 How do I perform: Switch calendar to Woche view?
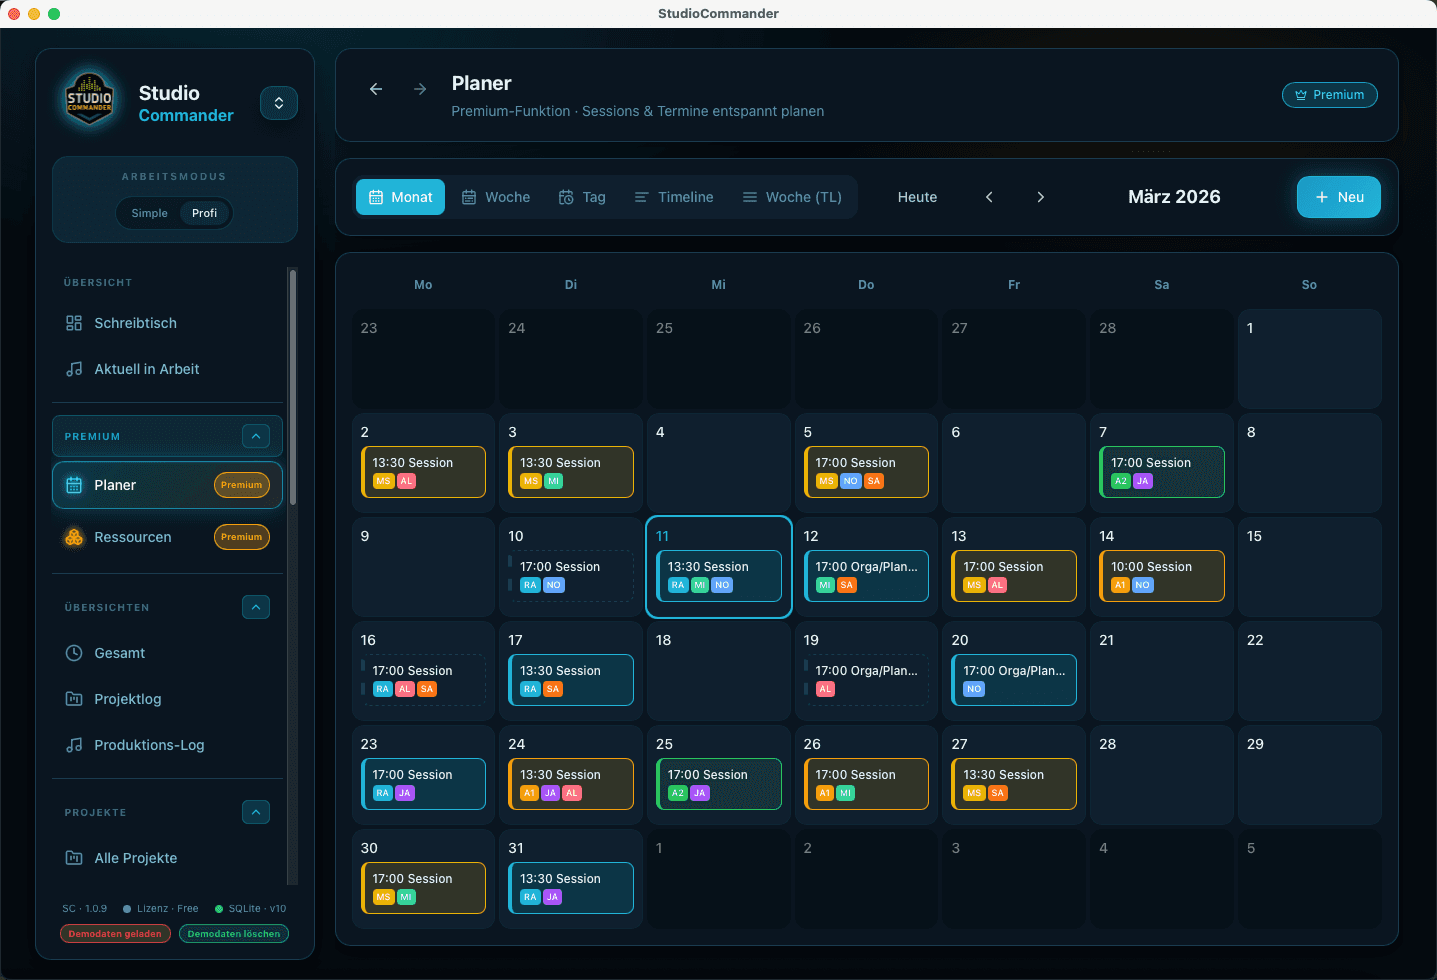pos(495,197)
